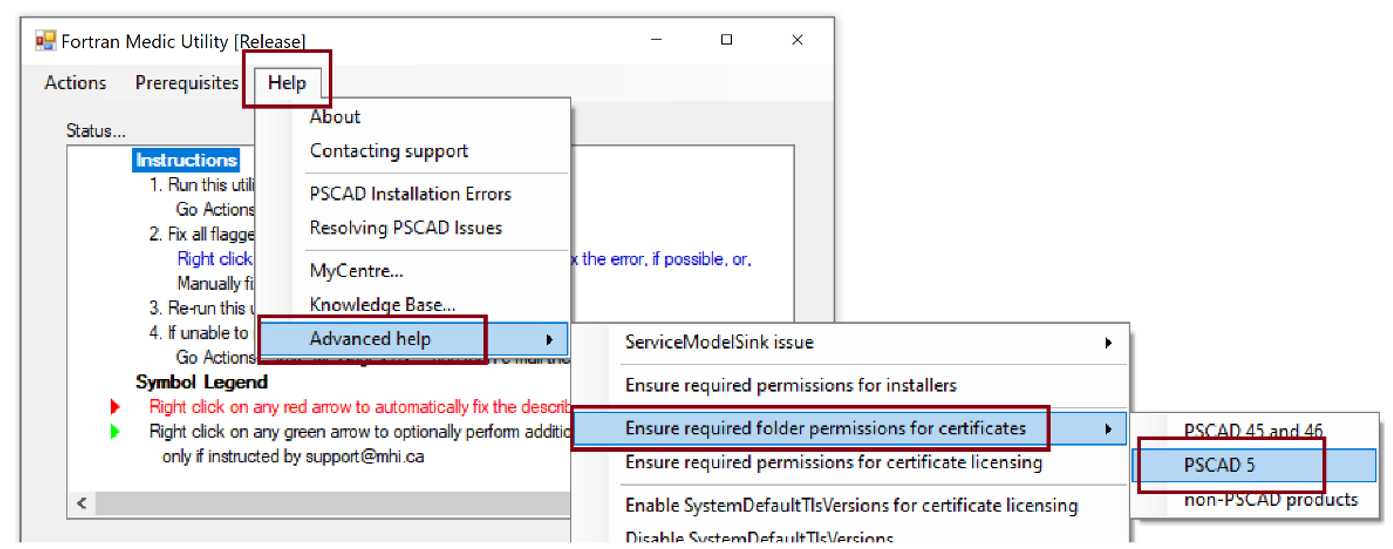Choose Enable SystemDefaultTlsVersions for certificate licensing
1393x549 pixels.
(x=850, y=505)
